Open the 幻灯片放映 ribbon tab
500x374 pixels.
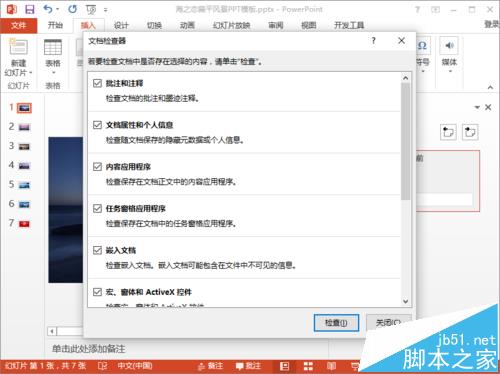(231, 25)
